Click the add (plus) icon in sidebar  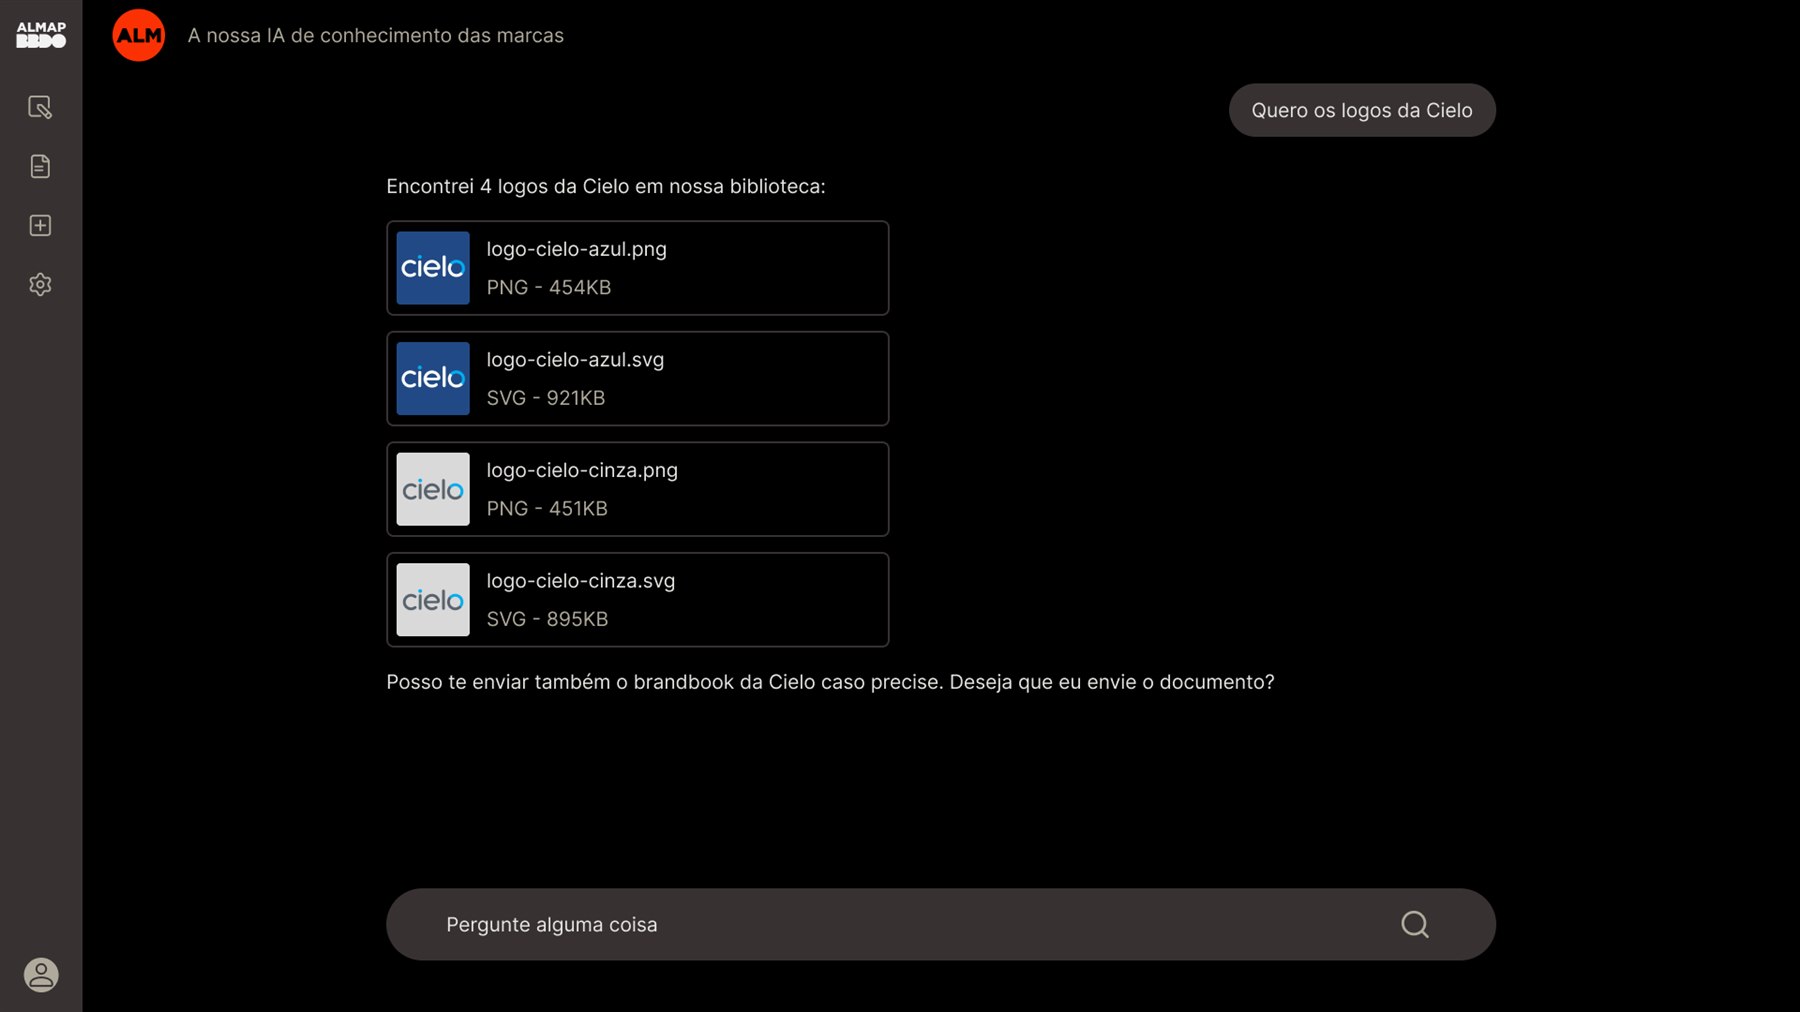(40, 225)
